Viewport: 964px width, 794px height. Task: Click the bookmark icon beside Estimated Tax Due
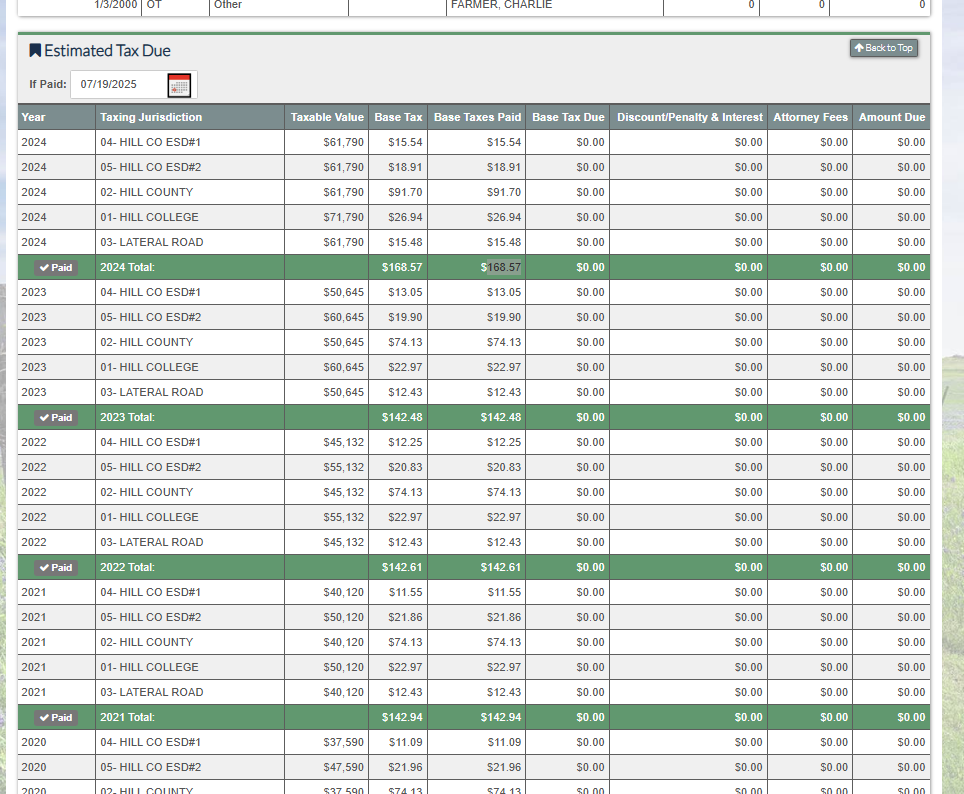tap(35, 51)
